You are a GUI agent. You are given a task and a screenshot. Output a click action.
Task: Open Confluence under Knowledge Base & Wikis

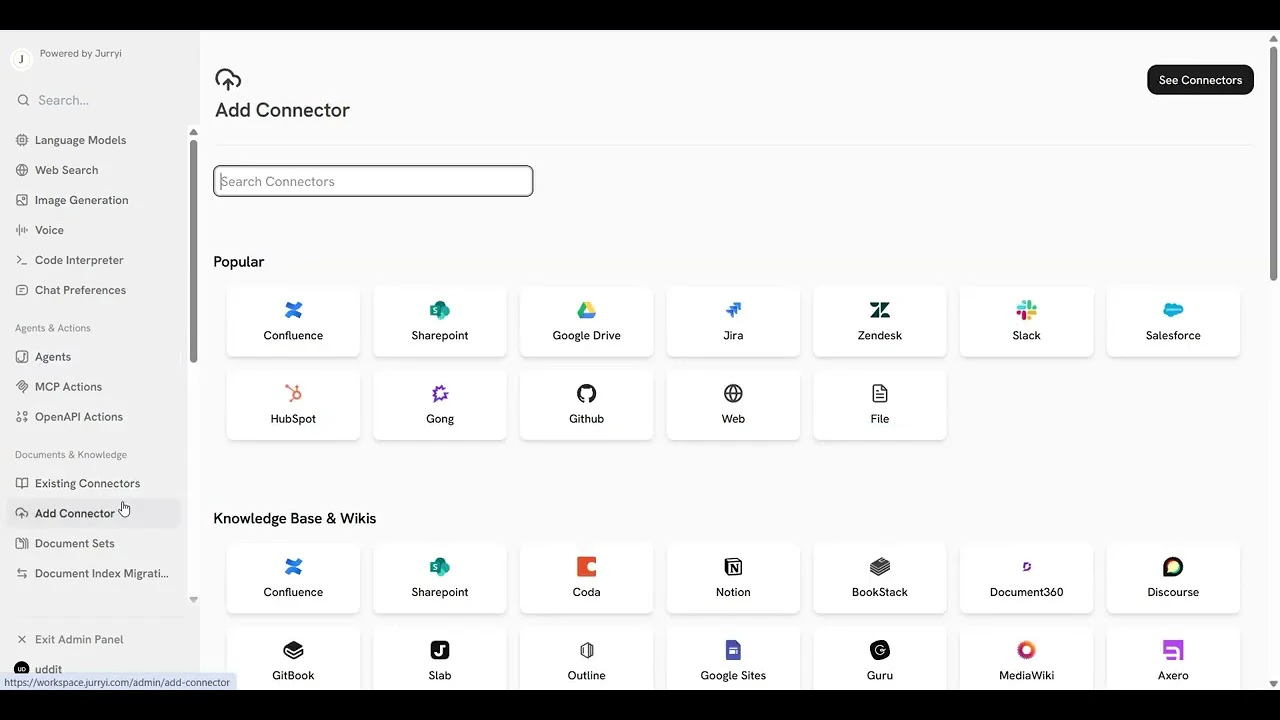coord(293,578)
